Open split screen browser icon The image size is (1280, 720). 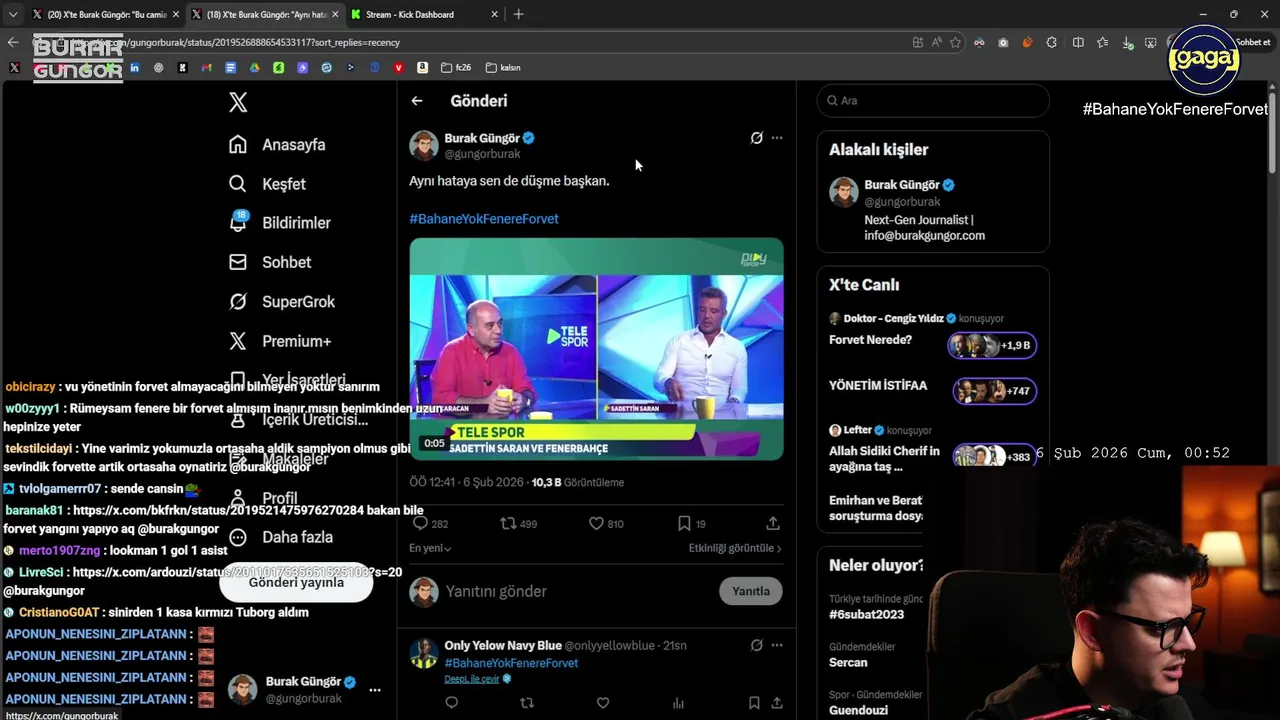[1078, 42]
